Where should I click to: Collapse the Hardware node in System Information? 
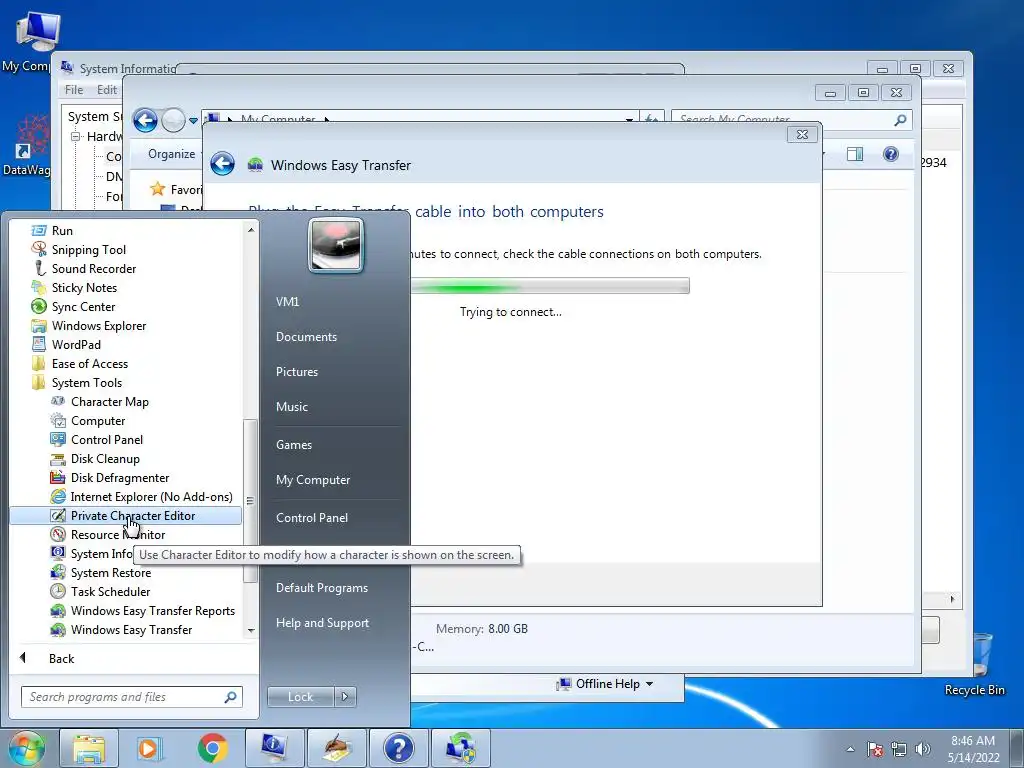[x=76, y=136]
